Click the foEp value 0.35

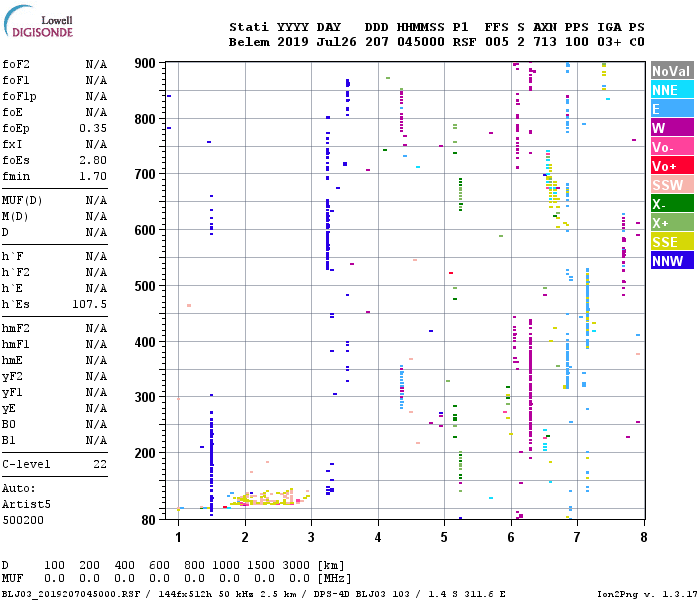[93, 129]
